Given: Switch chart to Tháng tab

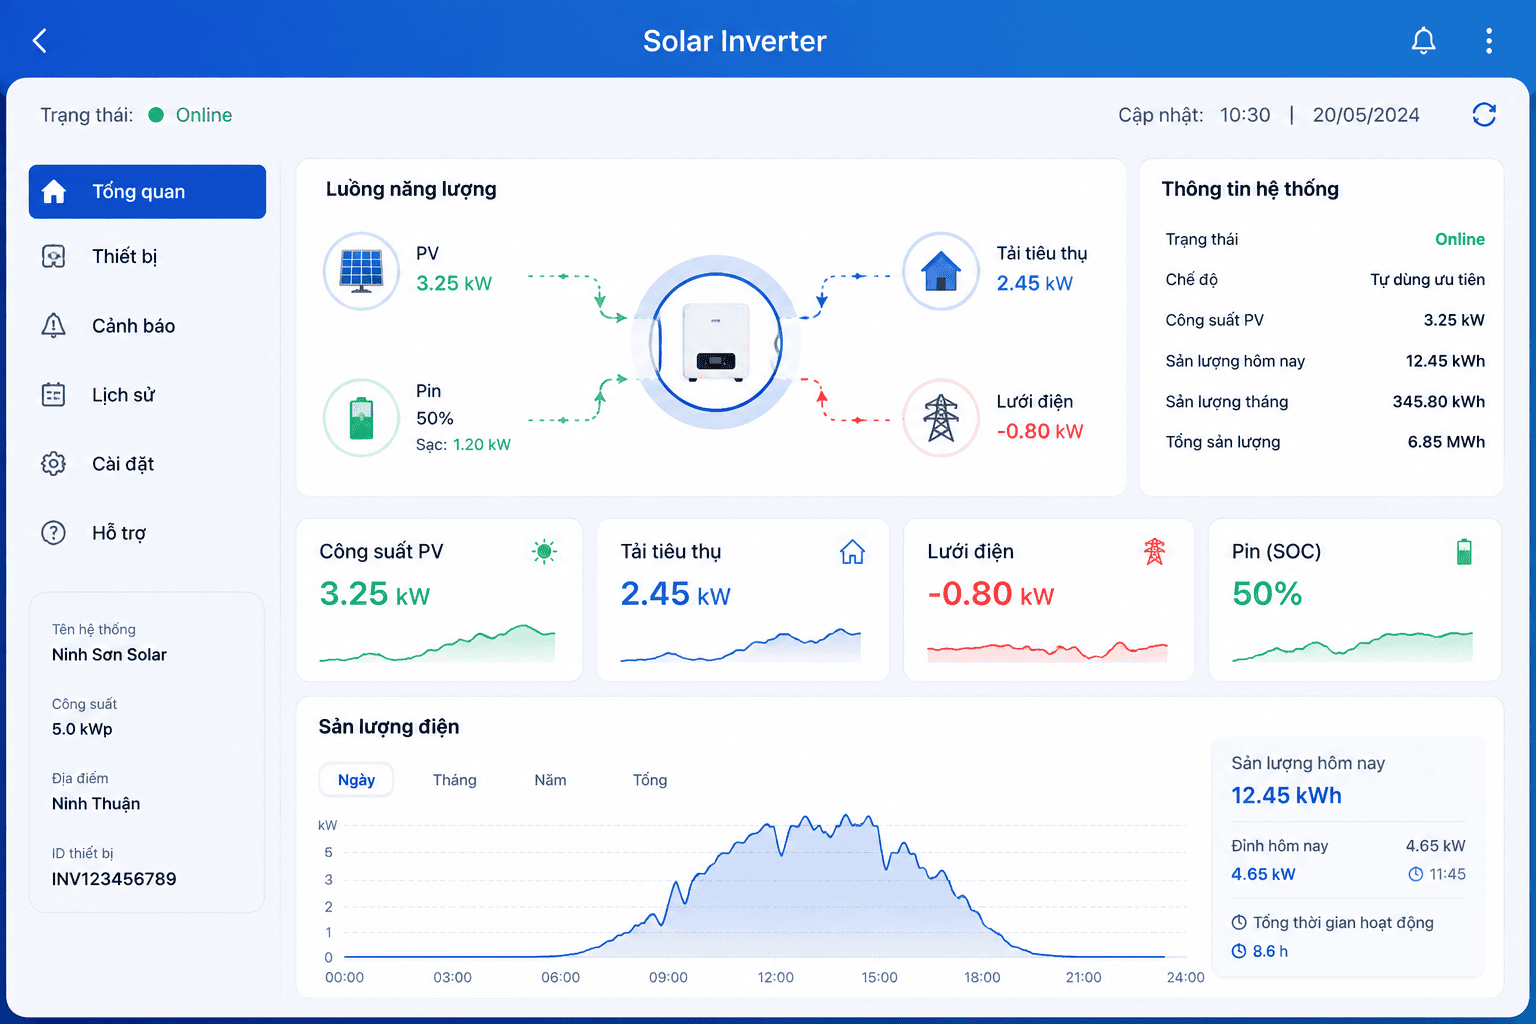Looking at the screenshot, I should [x=455, y=780].
